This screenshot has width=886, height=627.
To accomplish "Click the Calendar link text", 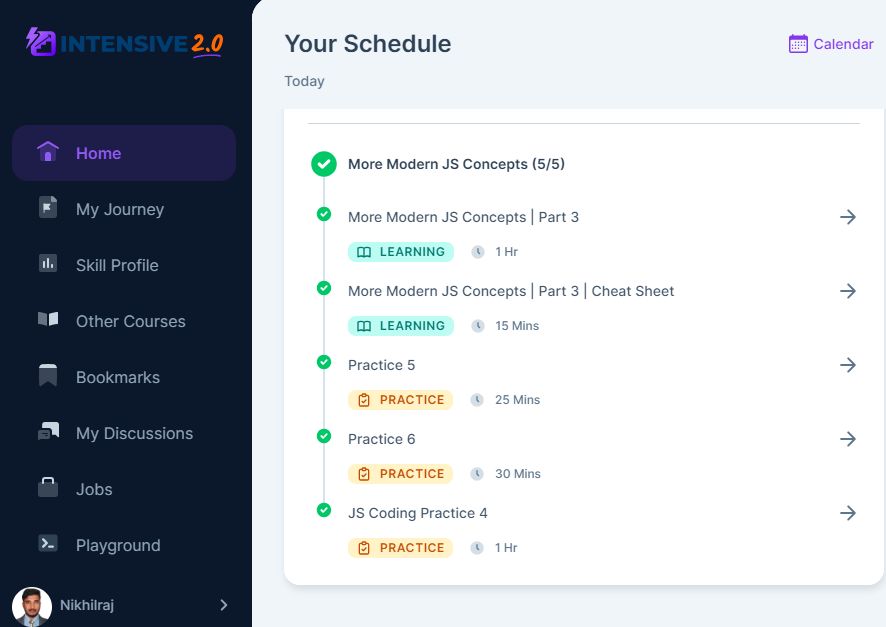I will (843, 44).
